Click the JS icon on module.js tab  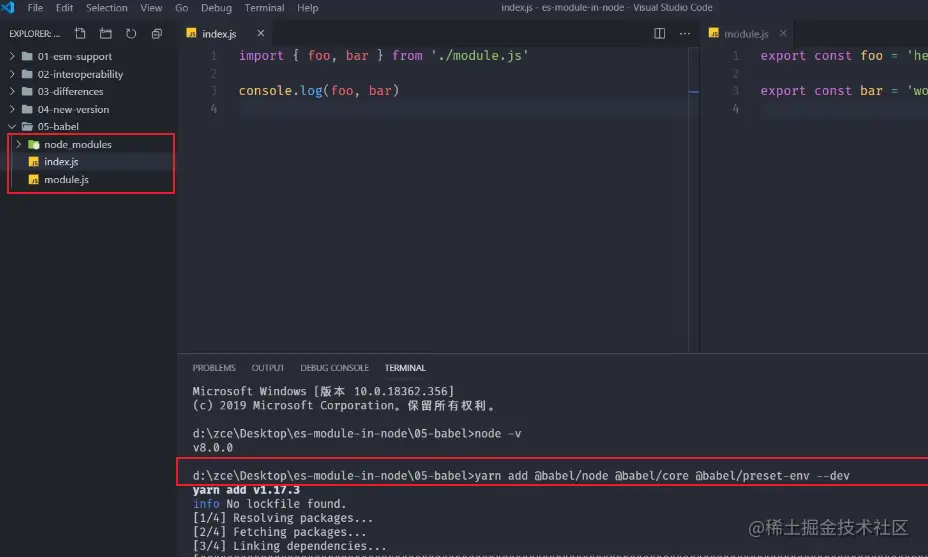click(x=714, y=33)
